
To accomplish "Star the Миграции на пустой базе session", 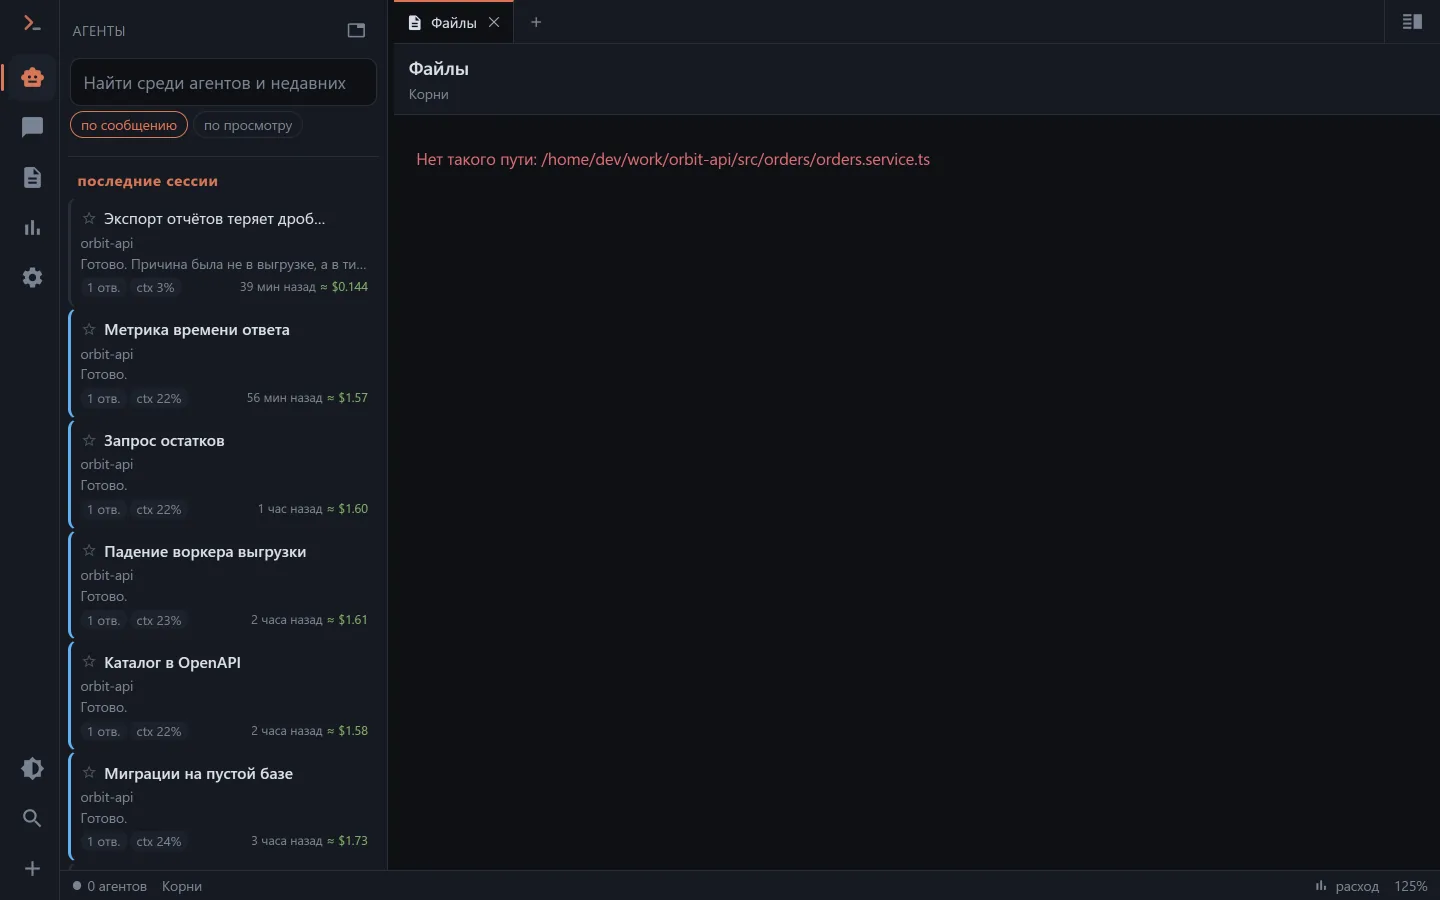I will coord(89,773).
